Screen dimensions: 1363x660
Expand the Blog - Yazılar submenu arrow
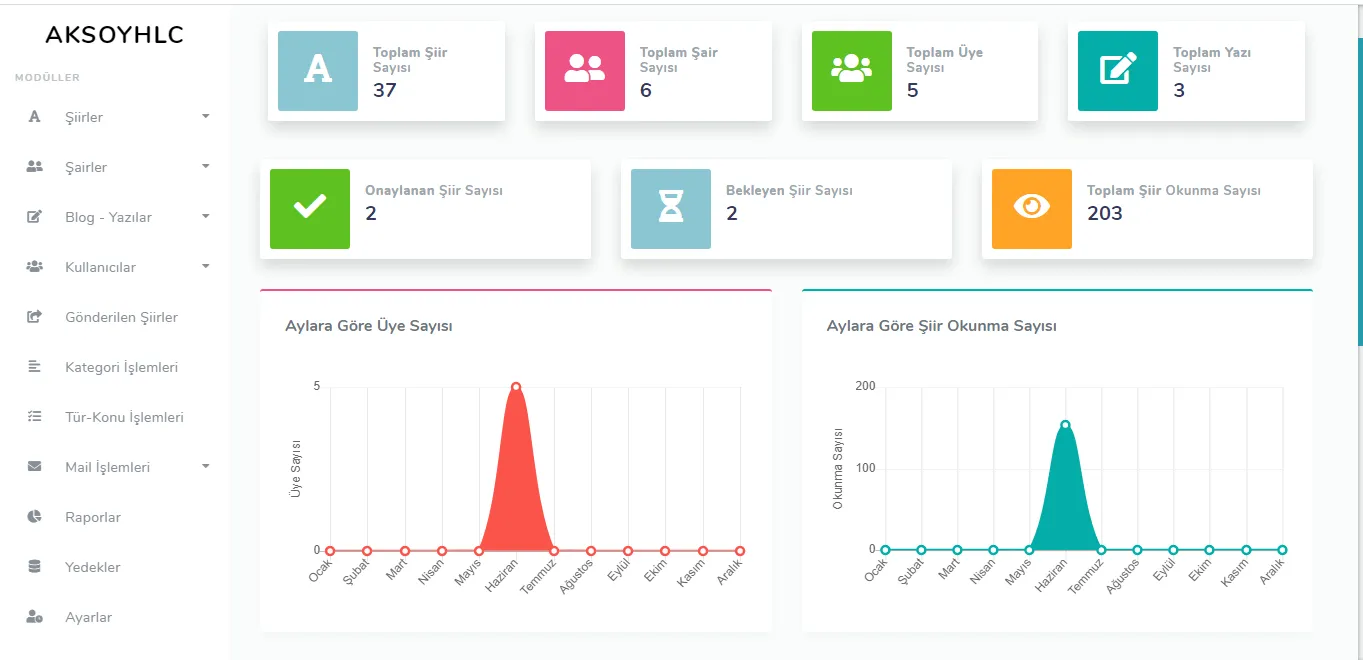click(x=206, y=216)
